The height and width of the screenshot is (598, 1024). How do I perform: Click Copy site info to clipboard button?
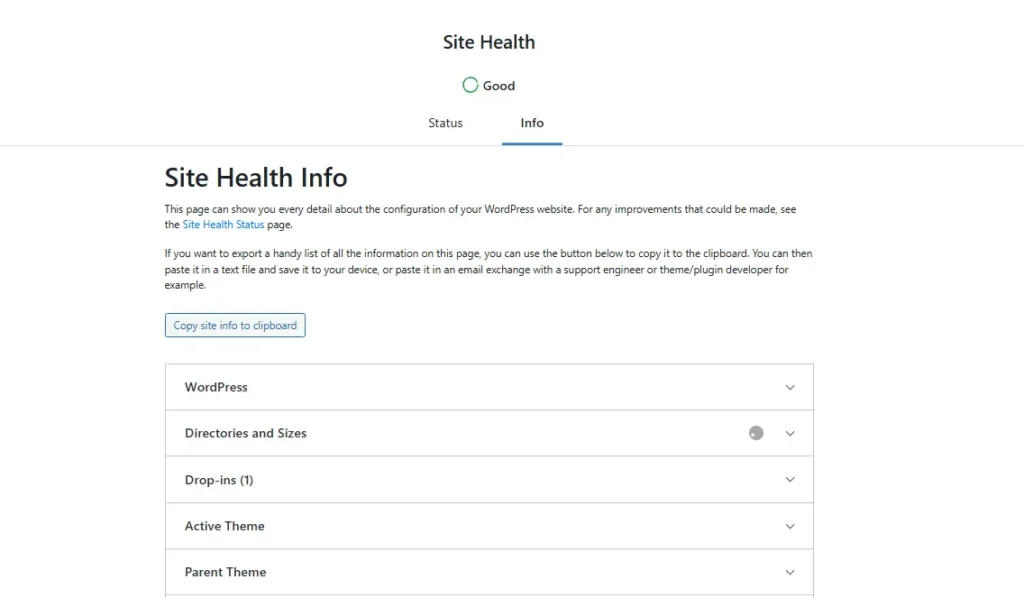click(235, 325)
